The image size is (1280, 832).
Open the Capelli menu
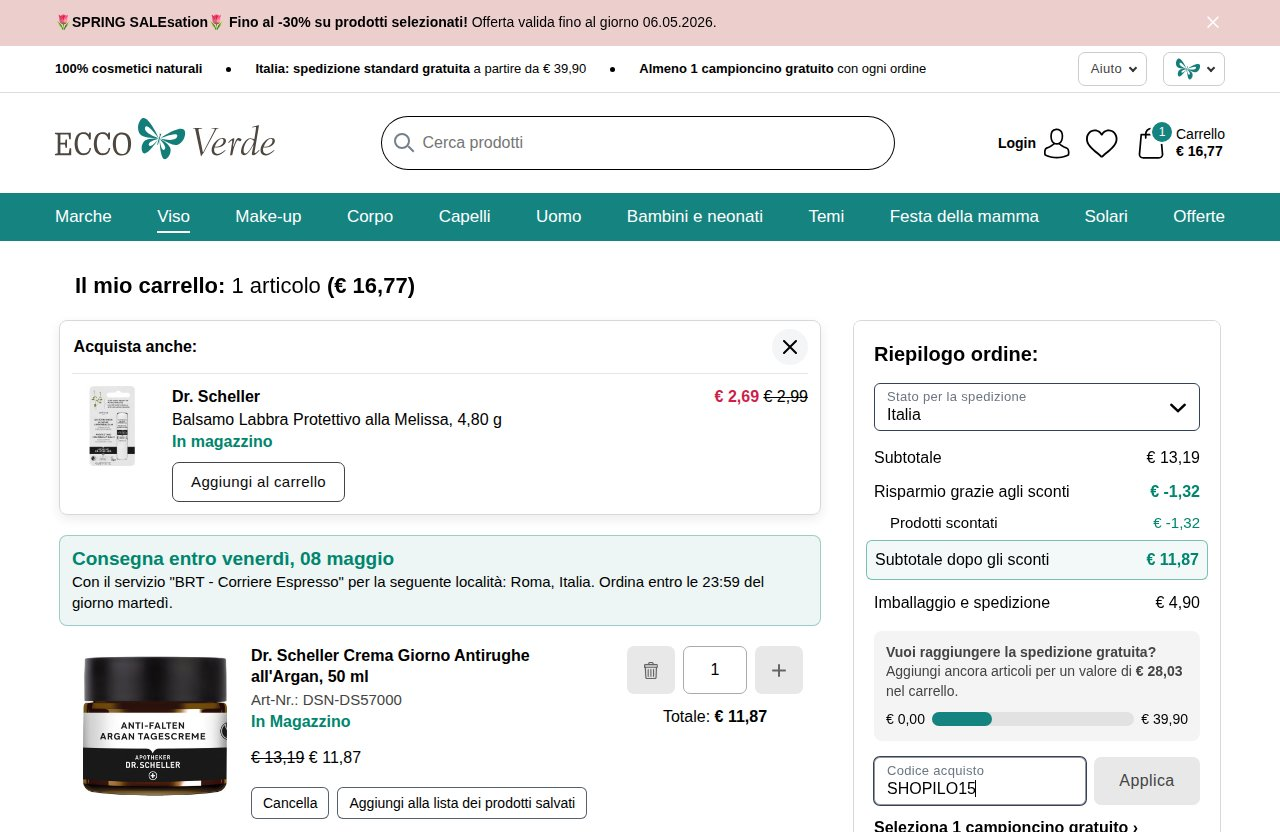click(465, 216)
